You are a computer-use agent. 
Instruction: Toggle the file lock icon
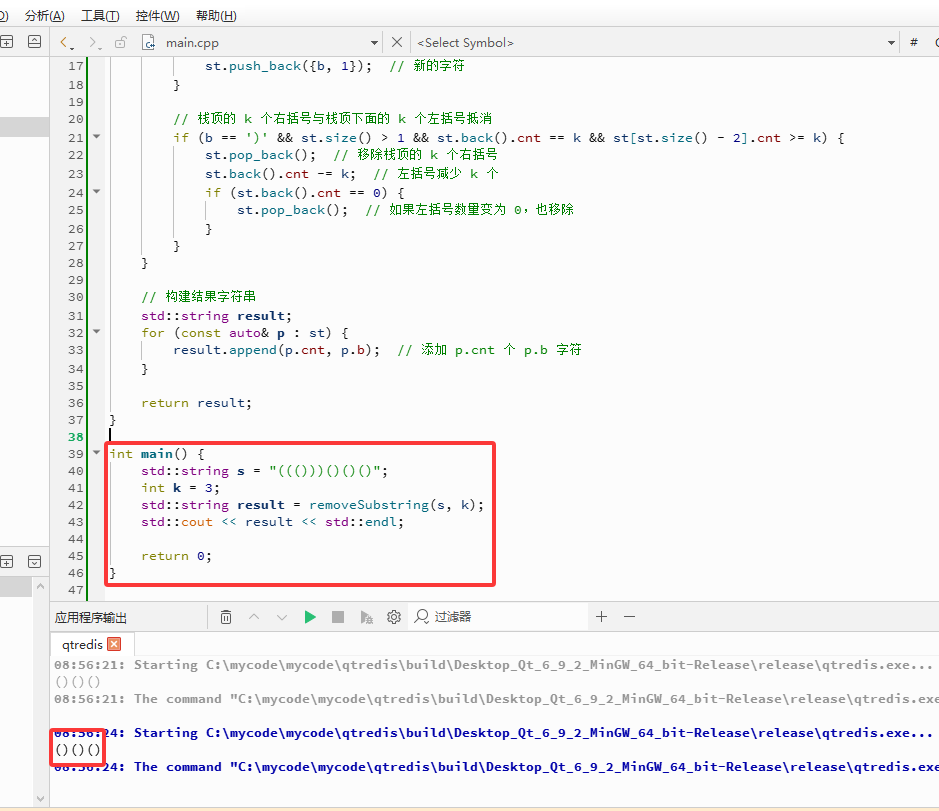click(x=121, y=42)
